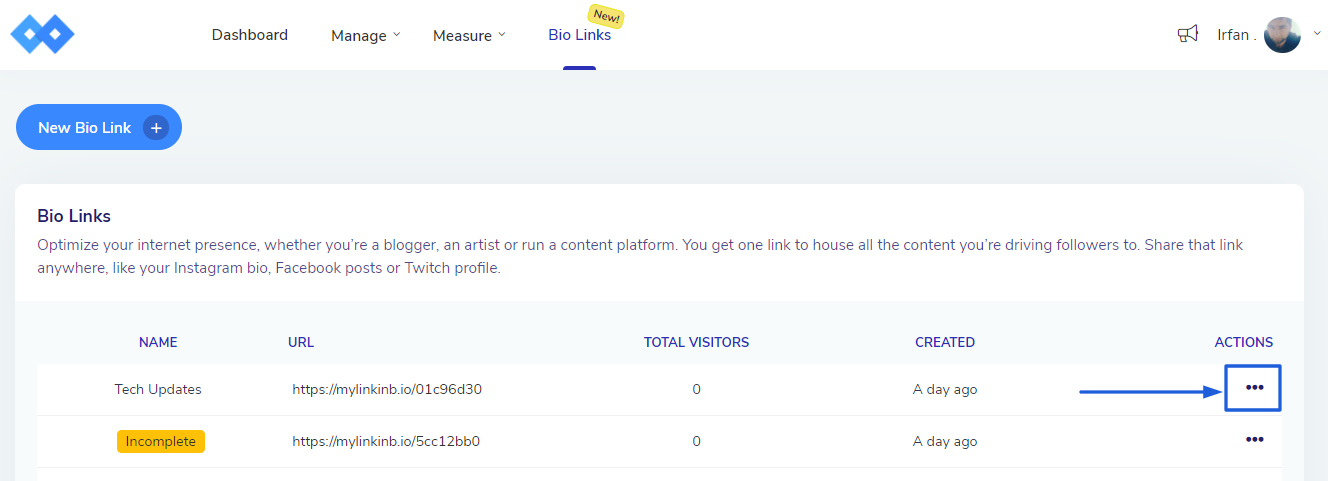This screenshot has width=1328, height=481.
Task: Open the mylinkinb.io/5cc12bb0 URL
Action: pyautogui.click(x=386, y=442)
